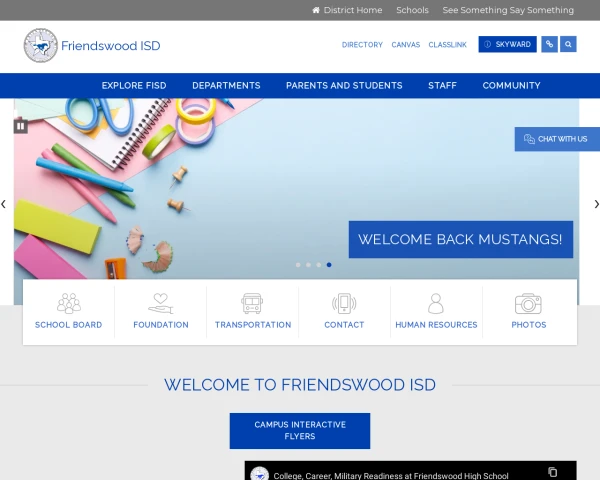Select the third slideshow dot
Viewport: 600px width, 480px height.
click(319, 265)
